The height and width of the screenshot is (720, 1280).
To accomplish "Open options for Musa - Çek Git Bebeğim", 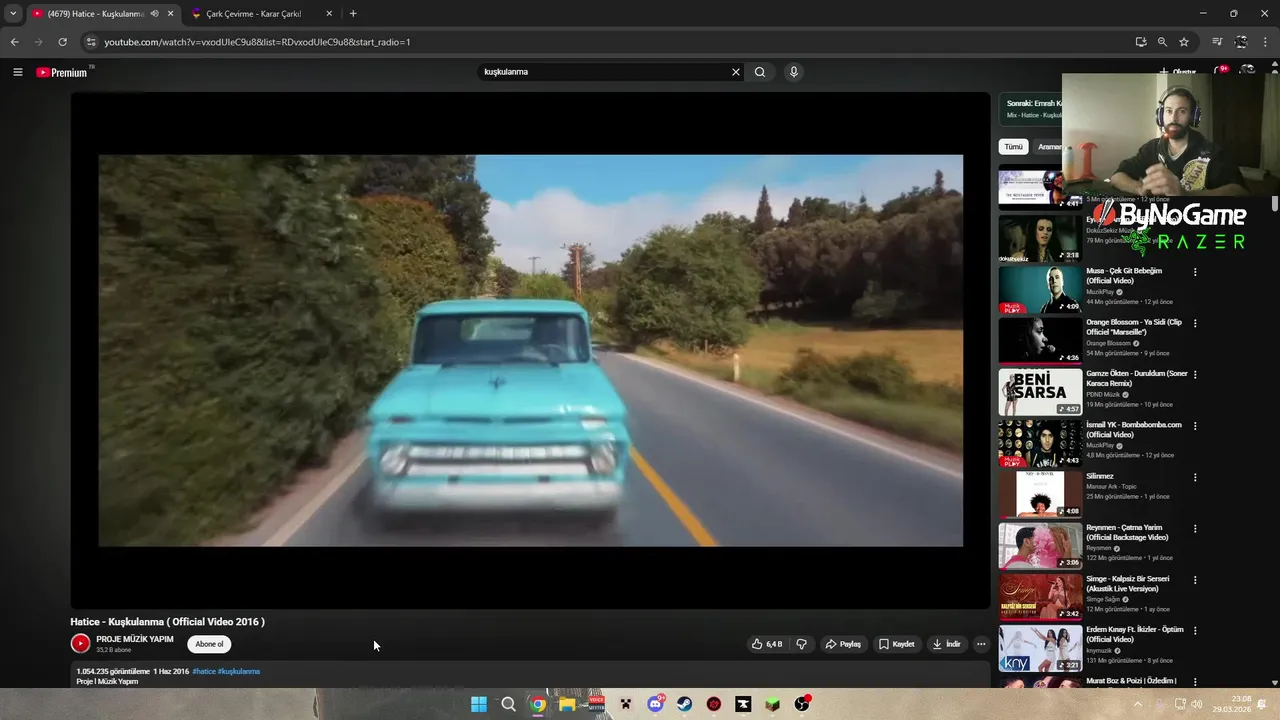I will tap(1195, 272).
